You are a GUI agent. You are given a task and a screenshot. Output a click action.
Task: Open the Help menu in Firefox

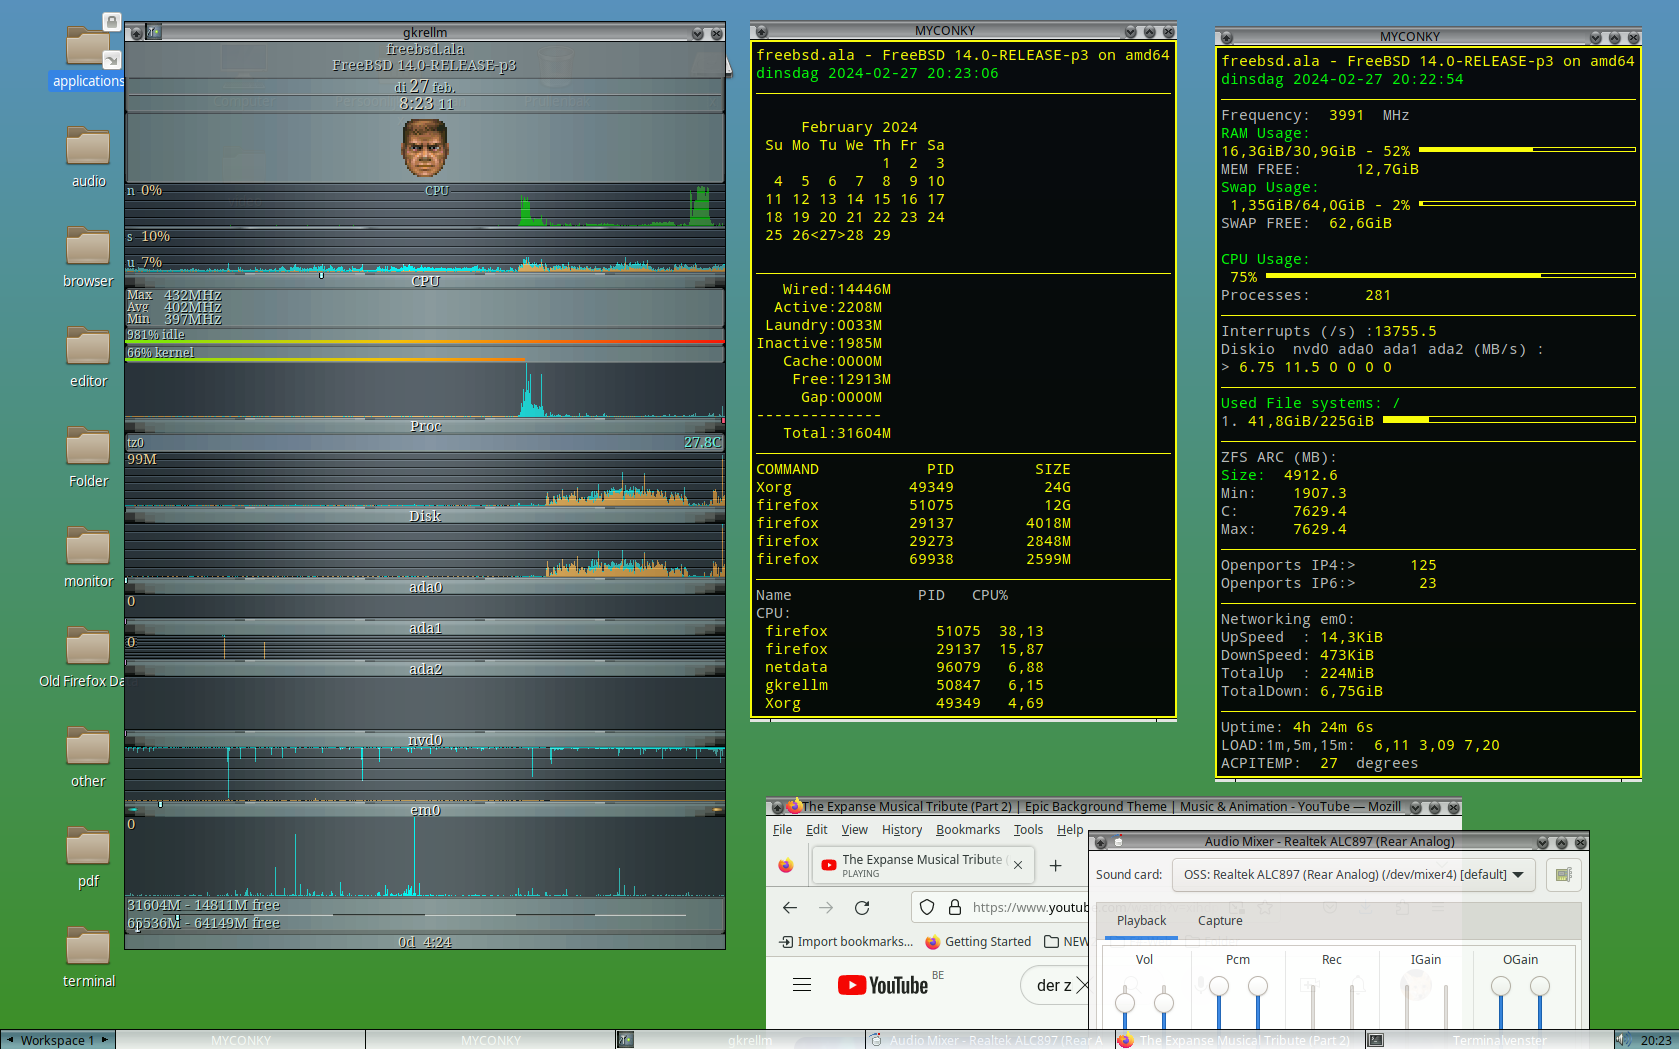[1070, 830]
